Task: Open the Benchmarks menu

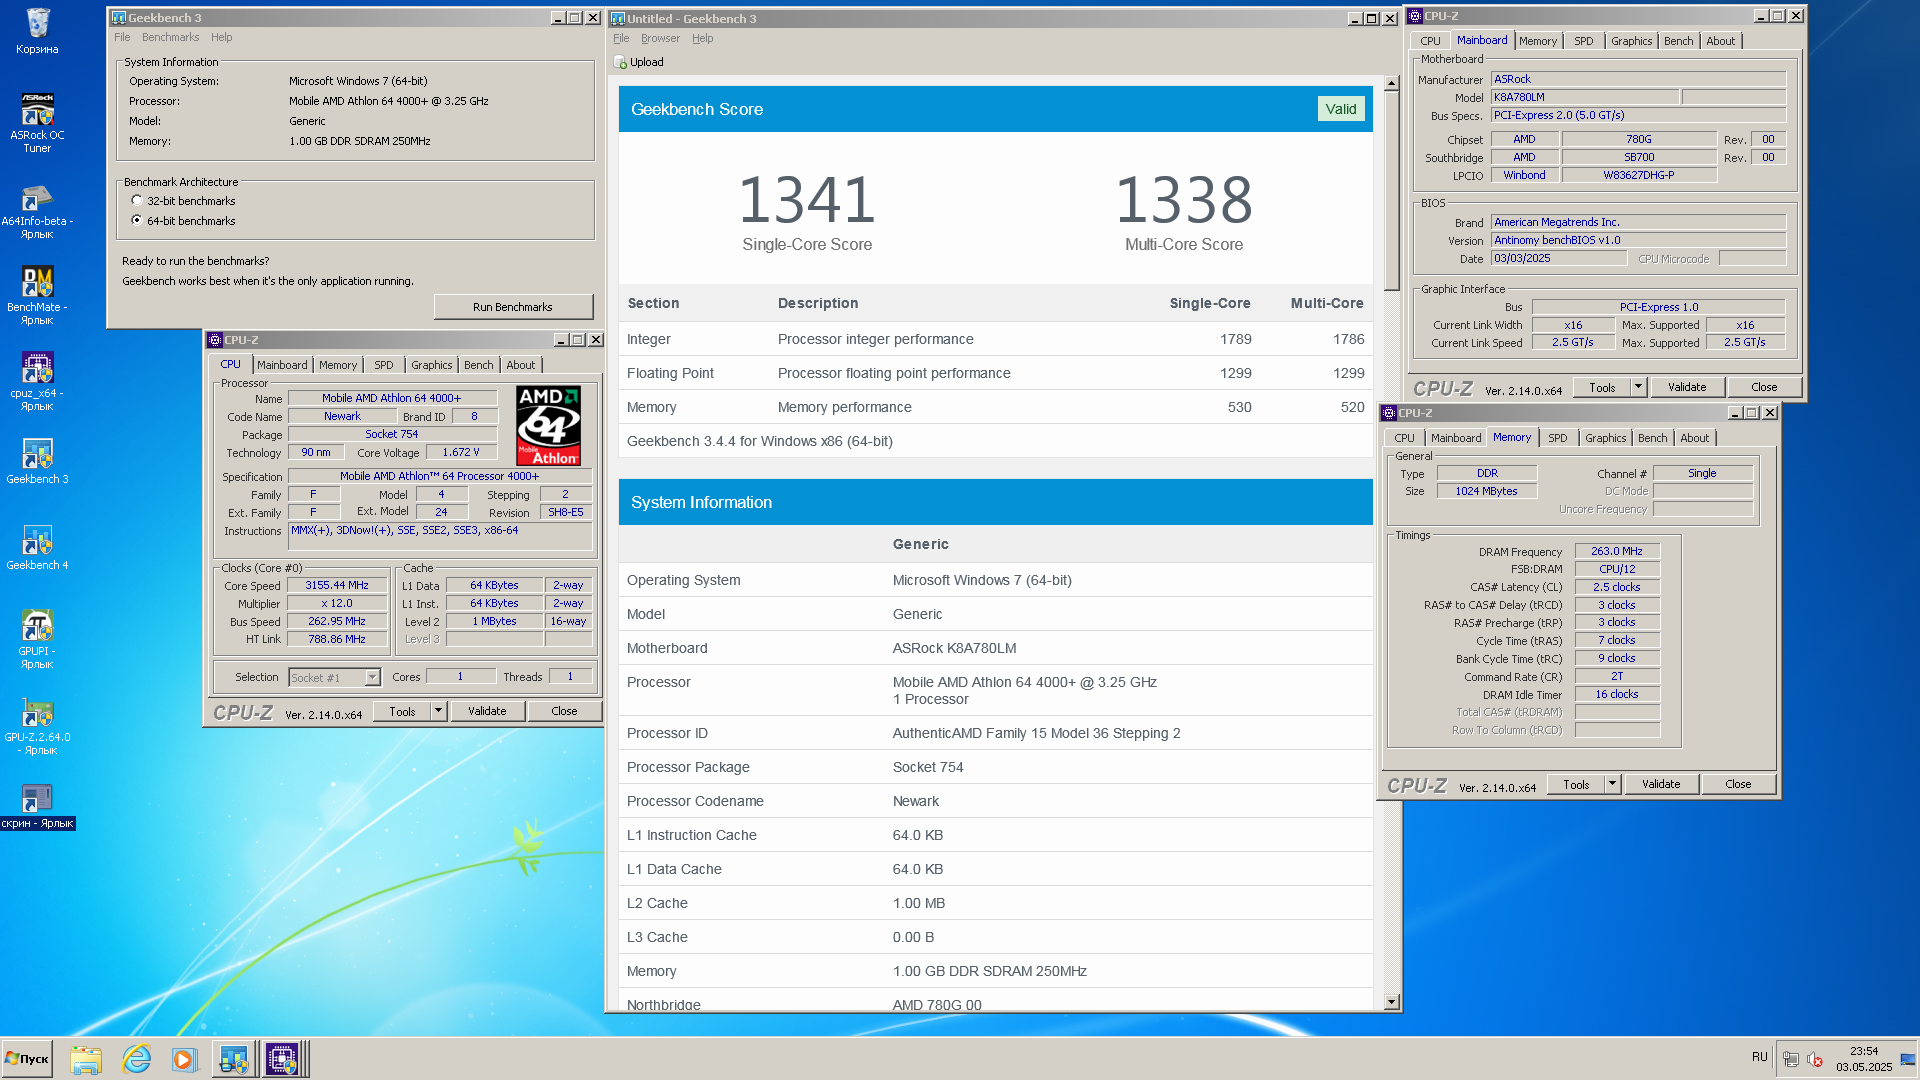Action: pyautogui.click(x=170, y=37)
